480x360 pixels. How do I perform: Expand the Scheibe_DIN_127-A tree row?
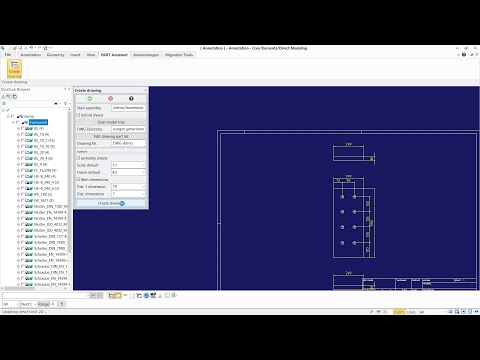click(x=18, y=236)
